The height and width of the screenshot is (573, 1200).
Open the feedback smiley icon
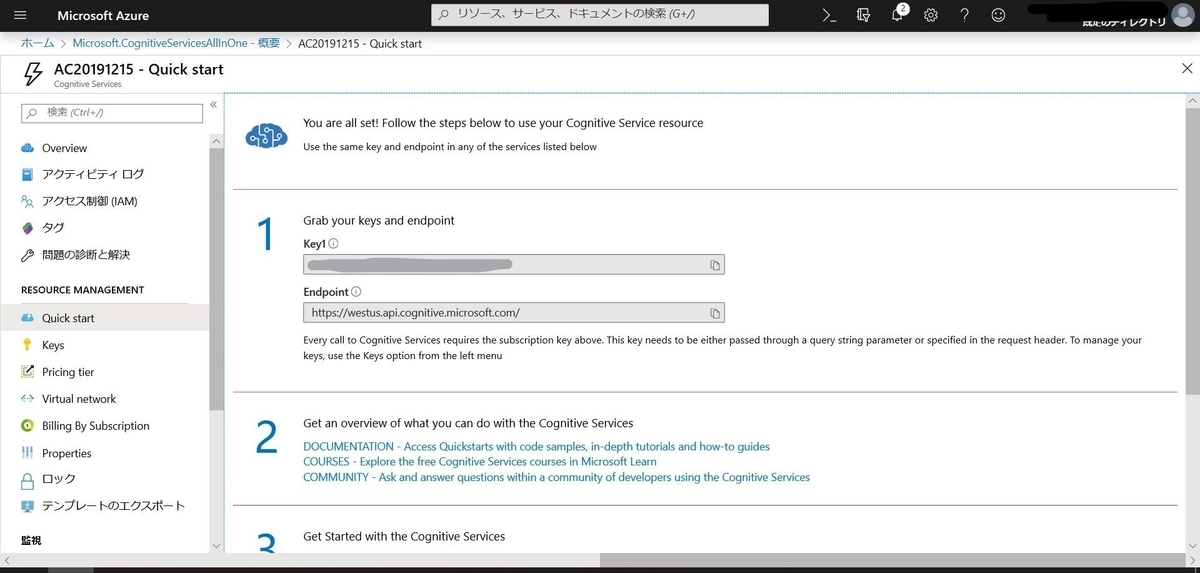pyautogui.click(x=998, y=15)
